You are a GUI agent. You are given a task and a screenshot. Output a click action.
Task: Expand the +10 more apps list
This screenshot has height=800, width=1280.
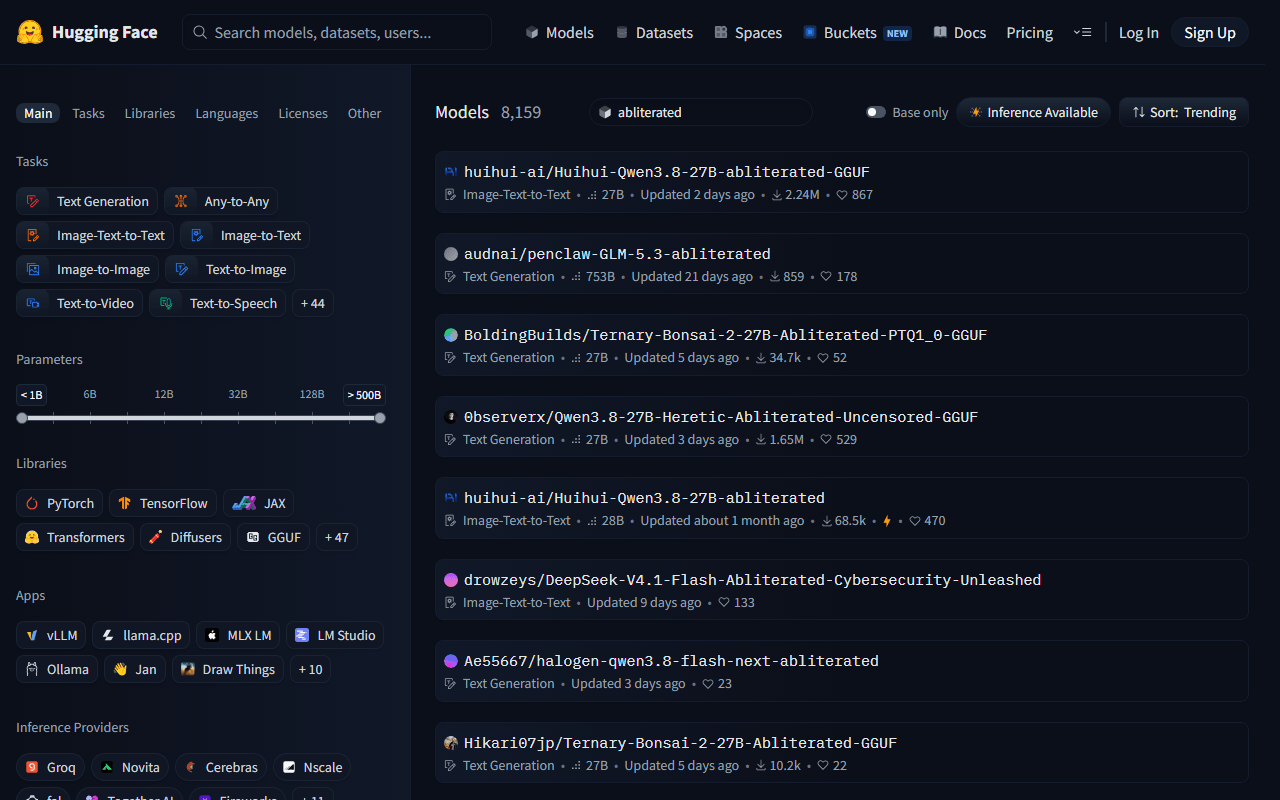tap(310, 669)
